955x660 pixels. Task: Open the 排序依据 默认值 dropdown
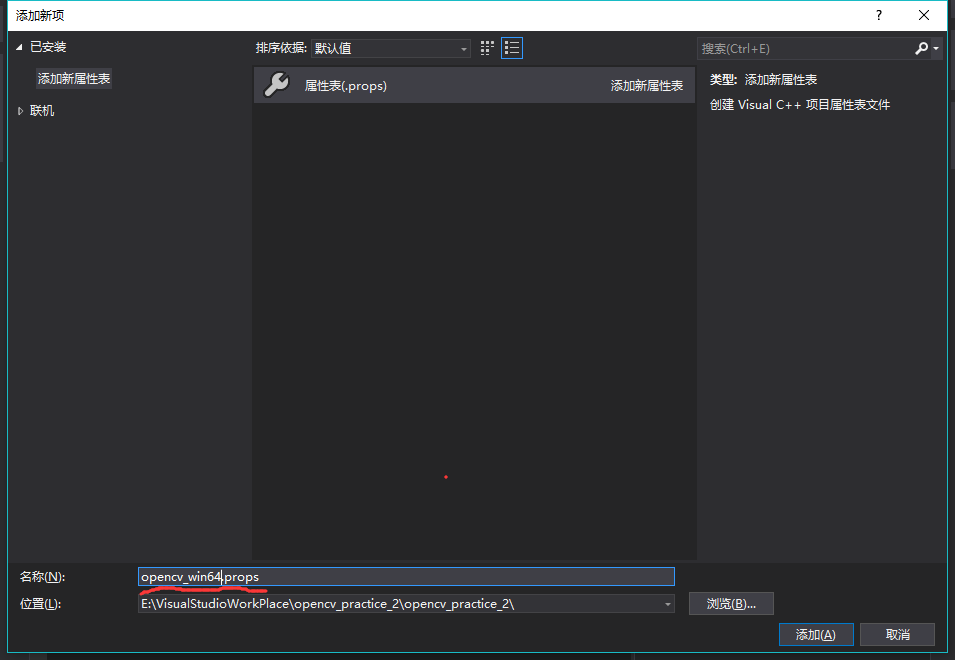(390, 48)
